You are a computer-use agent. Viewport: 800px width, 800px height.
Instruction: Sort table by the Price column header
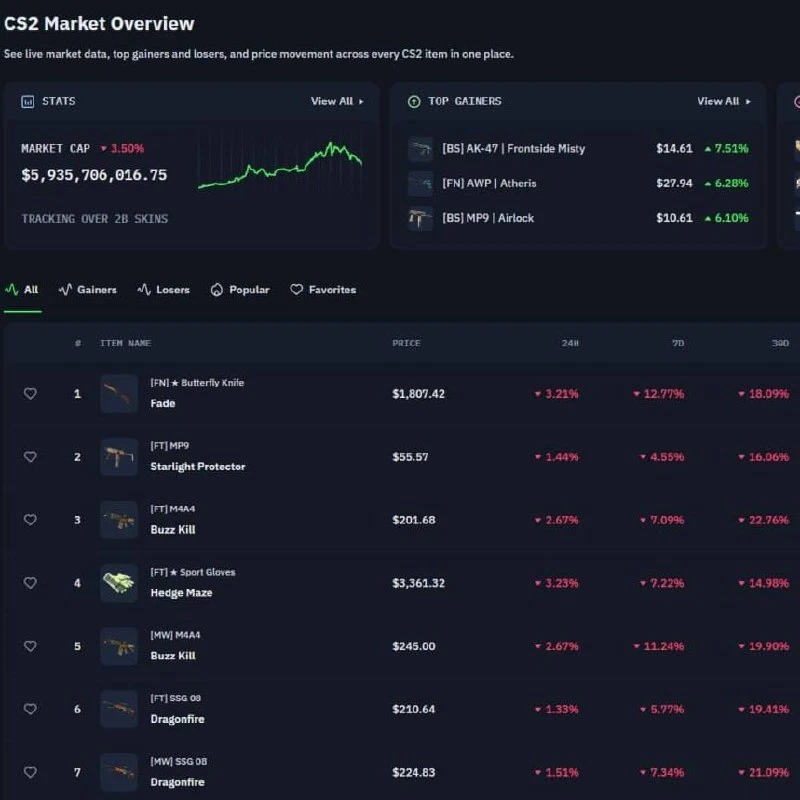coord(406,343)
